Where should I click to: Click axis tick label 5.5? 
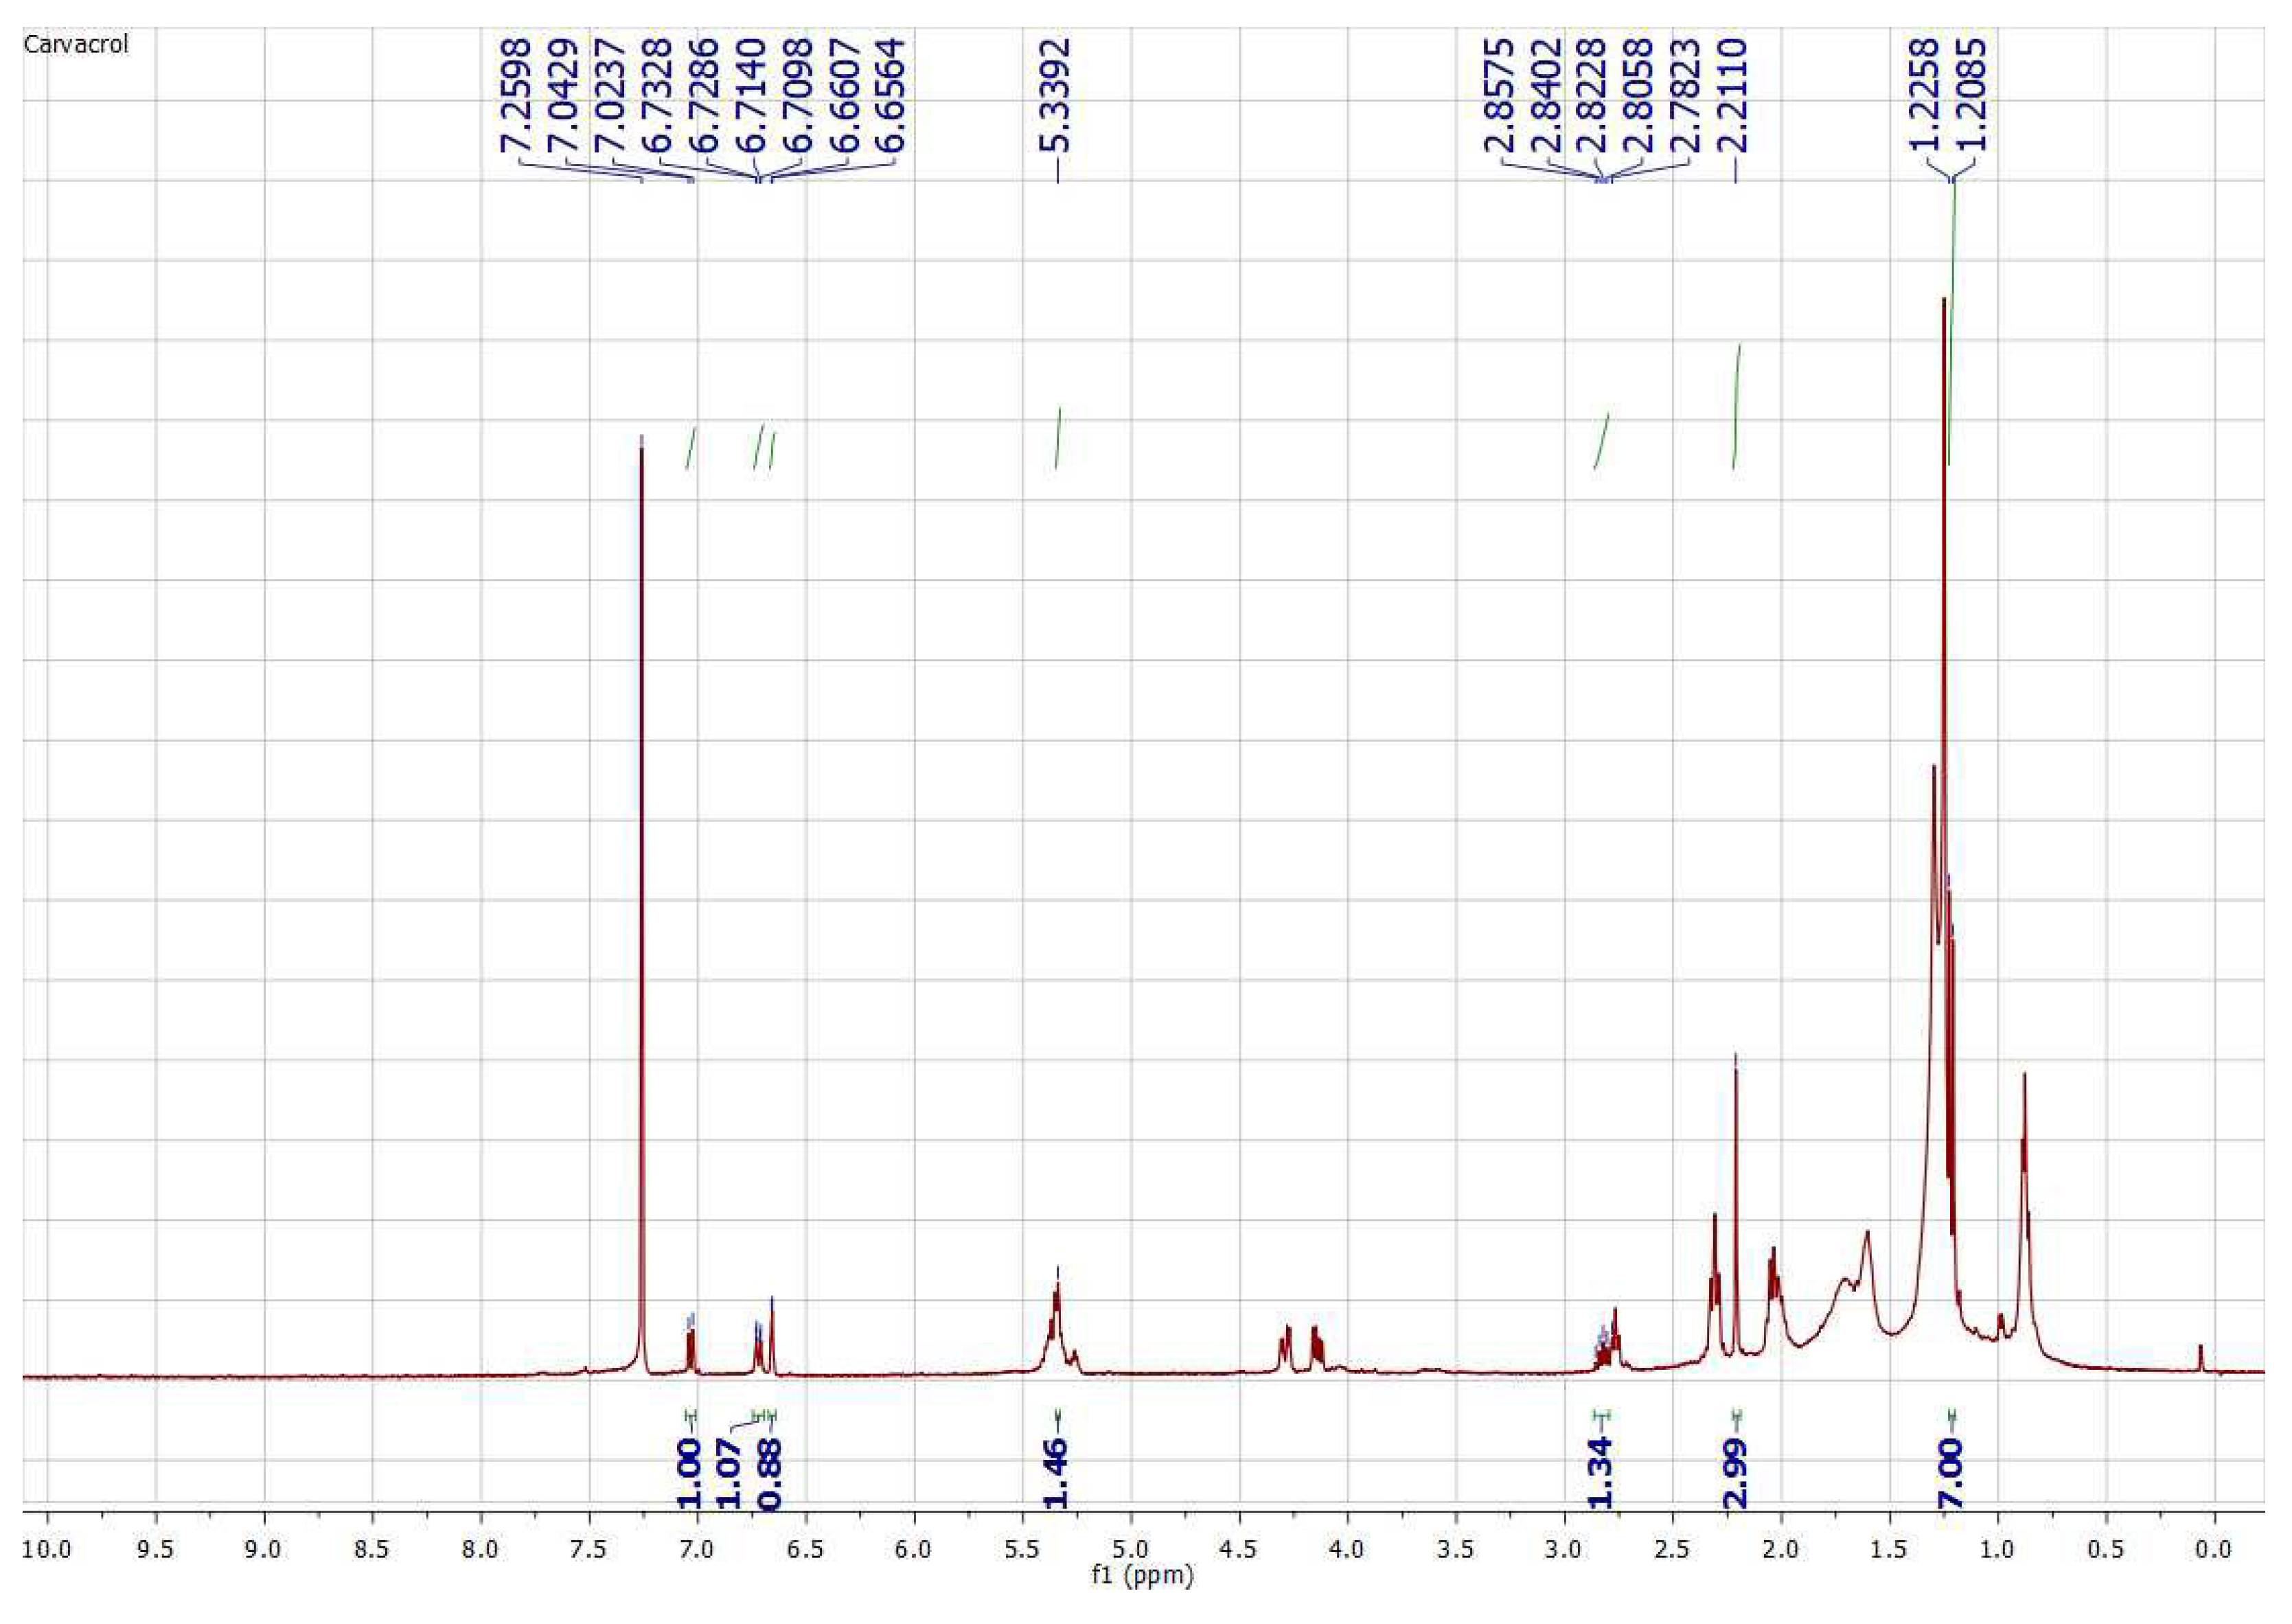pos(1022,1550)
